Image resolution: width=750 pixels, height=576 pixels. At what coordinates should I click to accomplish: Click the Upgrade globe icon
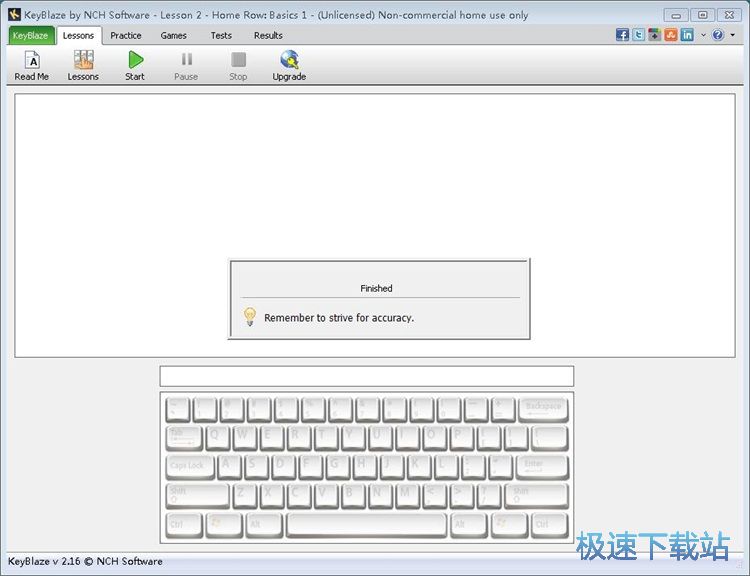pos(289,65)
